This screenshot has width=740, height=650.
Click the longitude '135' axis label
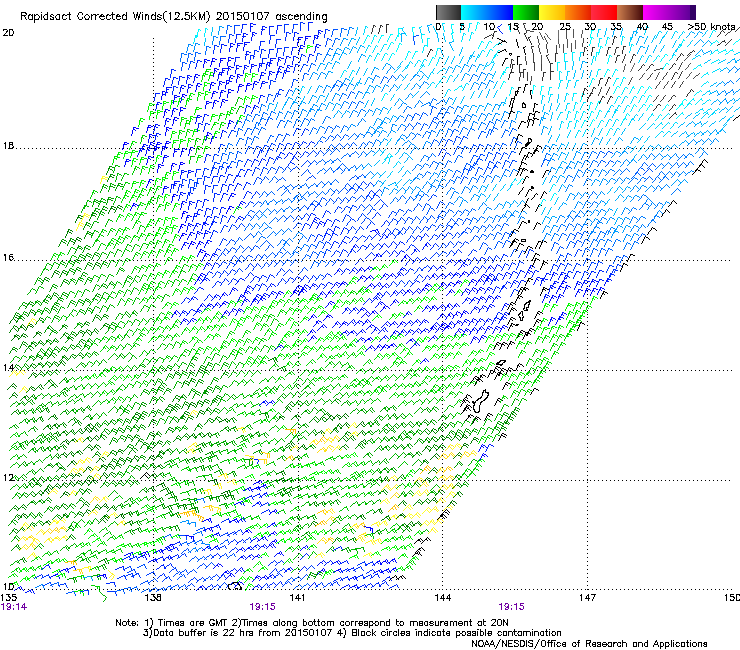coord(9,598)
